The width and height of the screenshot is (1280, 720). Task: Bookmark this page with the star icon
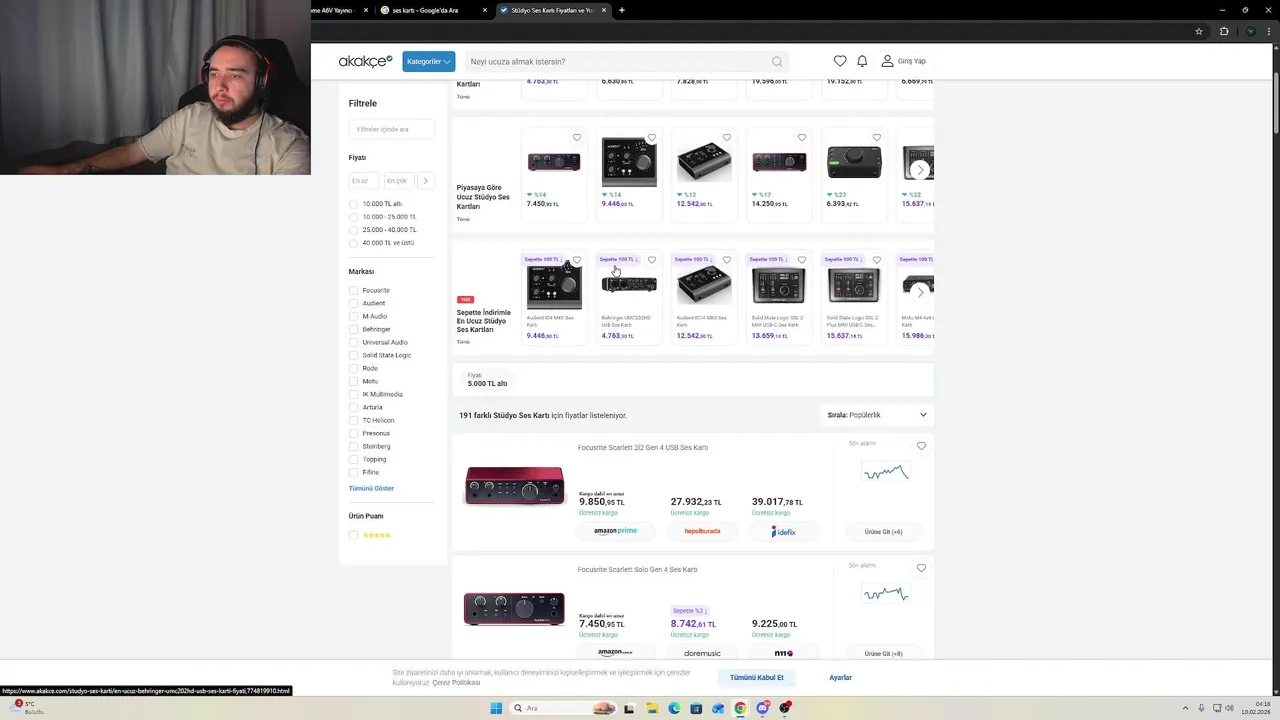coord(1199,31)
